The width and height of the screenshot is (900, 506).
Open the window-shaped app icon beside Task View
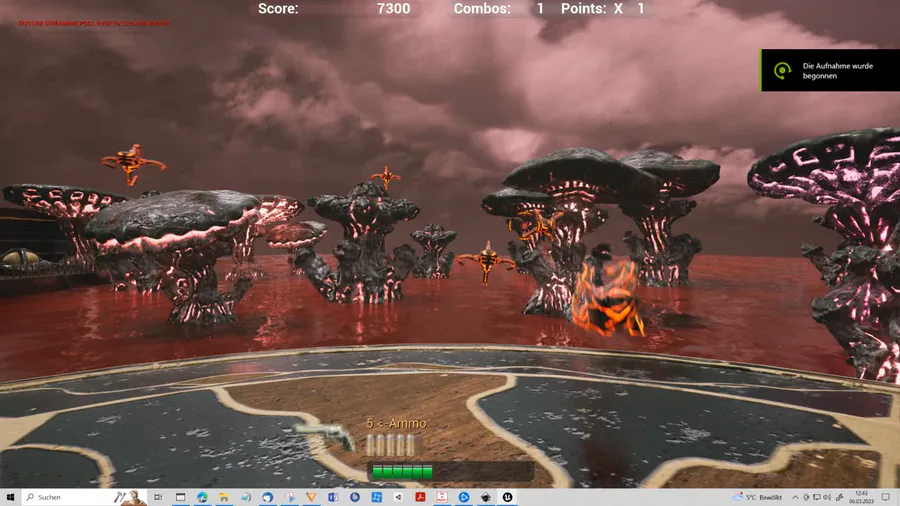[180, 497]
